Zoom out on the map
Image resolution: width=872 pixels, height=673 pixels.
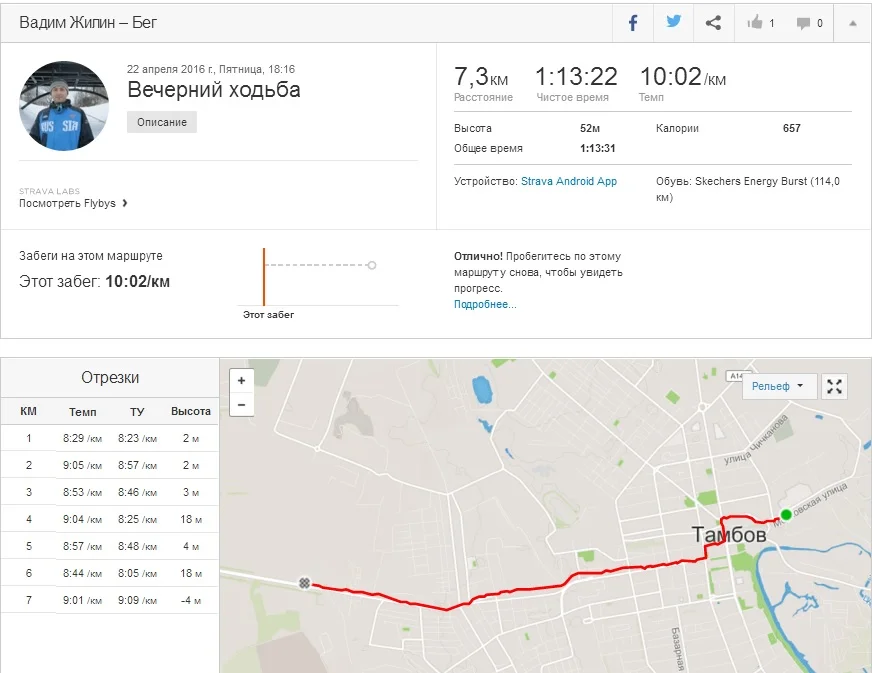tap(241, 405)
